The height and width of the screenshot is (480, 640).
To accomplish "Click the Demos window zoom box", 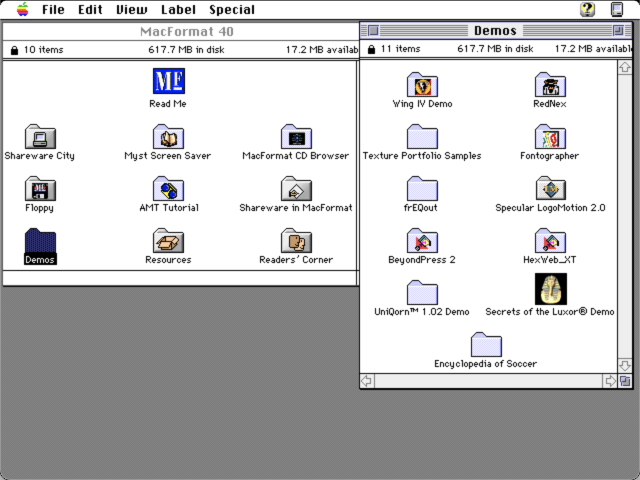I will tap(618, 30).
